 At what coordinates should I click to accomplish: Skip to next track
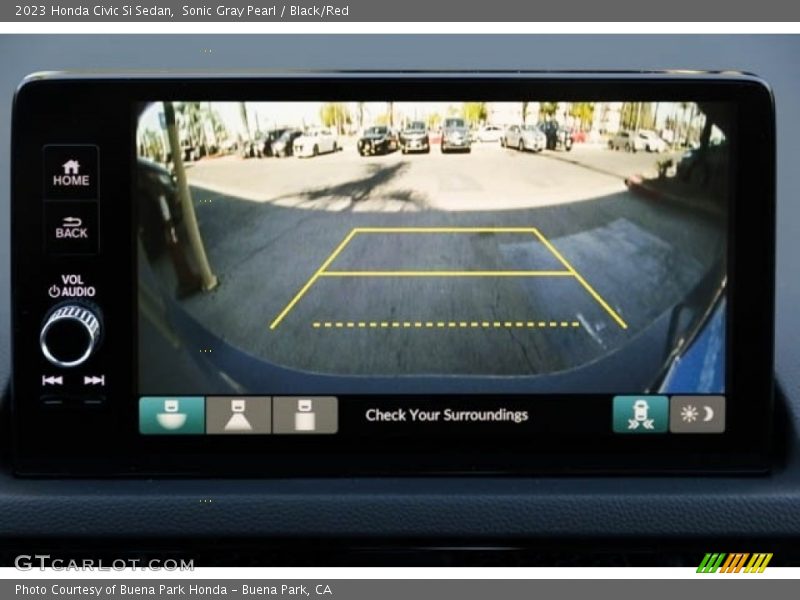point(93,380)
